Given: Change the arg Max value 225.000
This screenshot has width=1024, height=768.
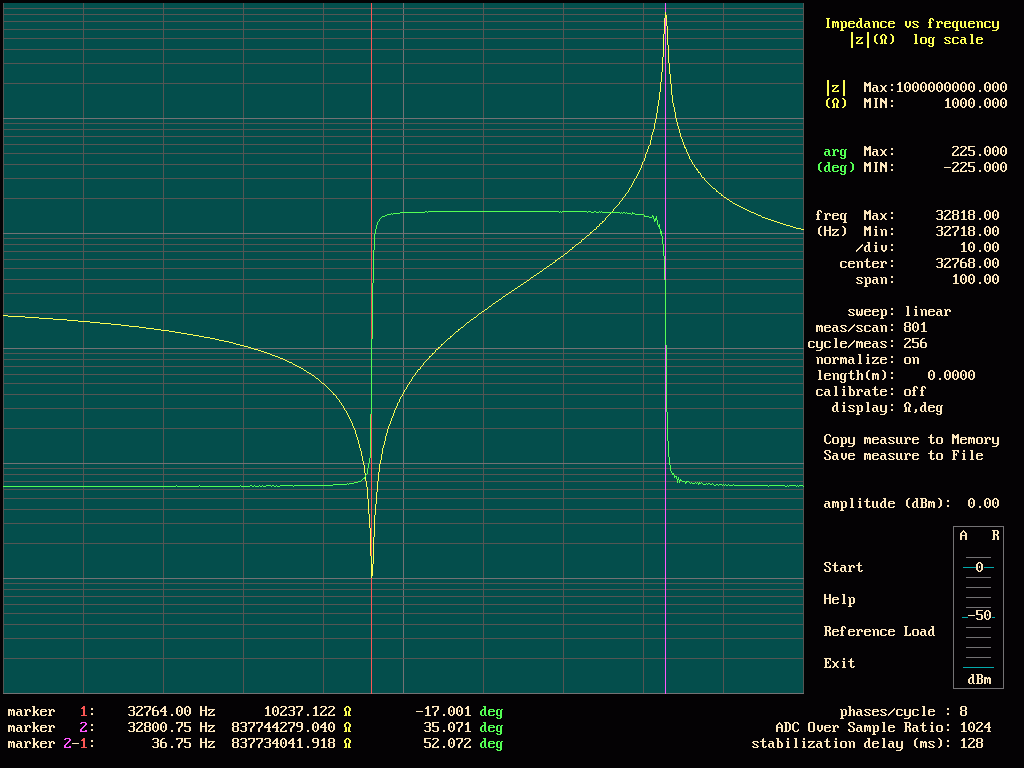Looking at the screenshot, I should tap(979, 152).
